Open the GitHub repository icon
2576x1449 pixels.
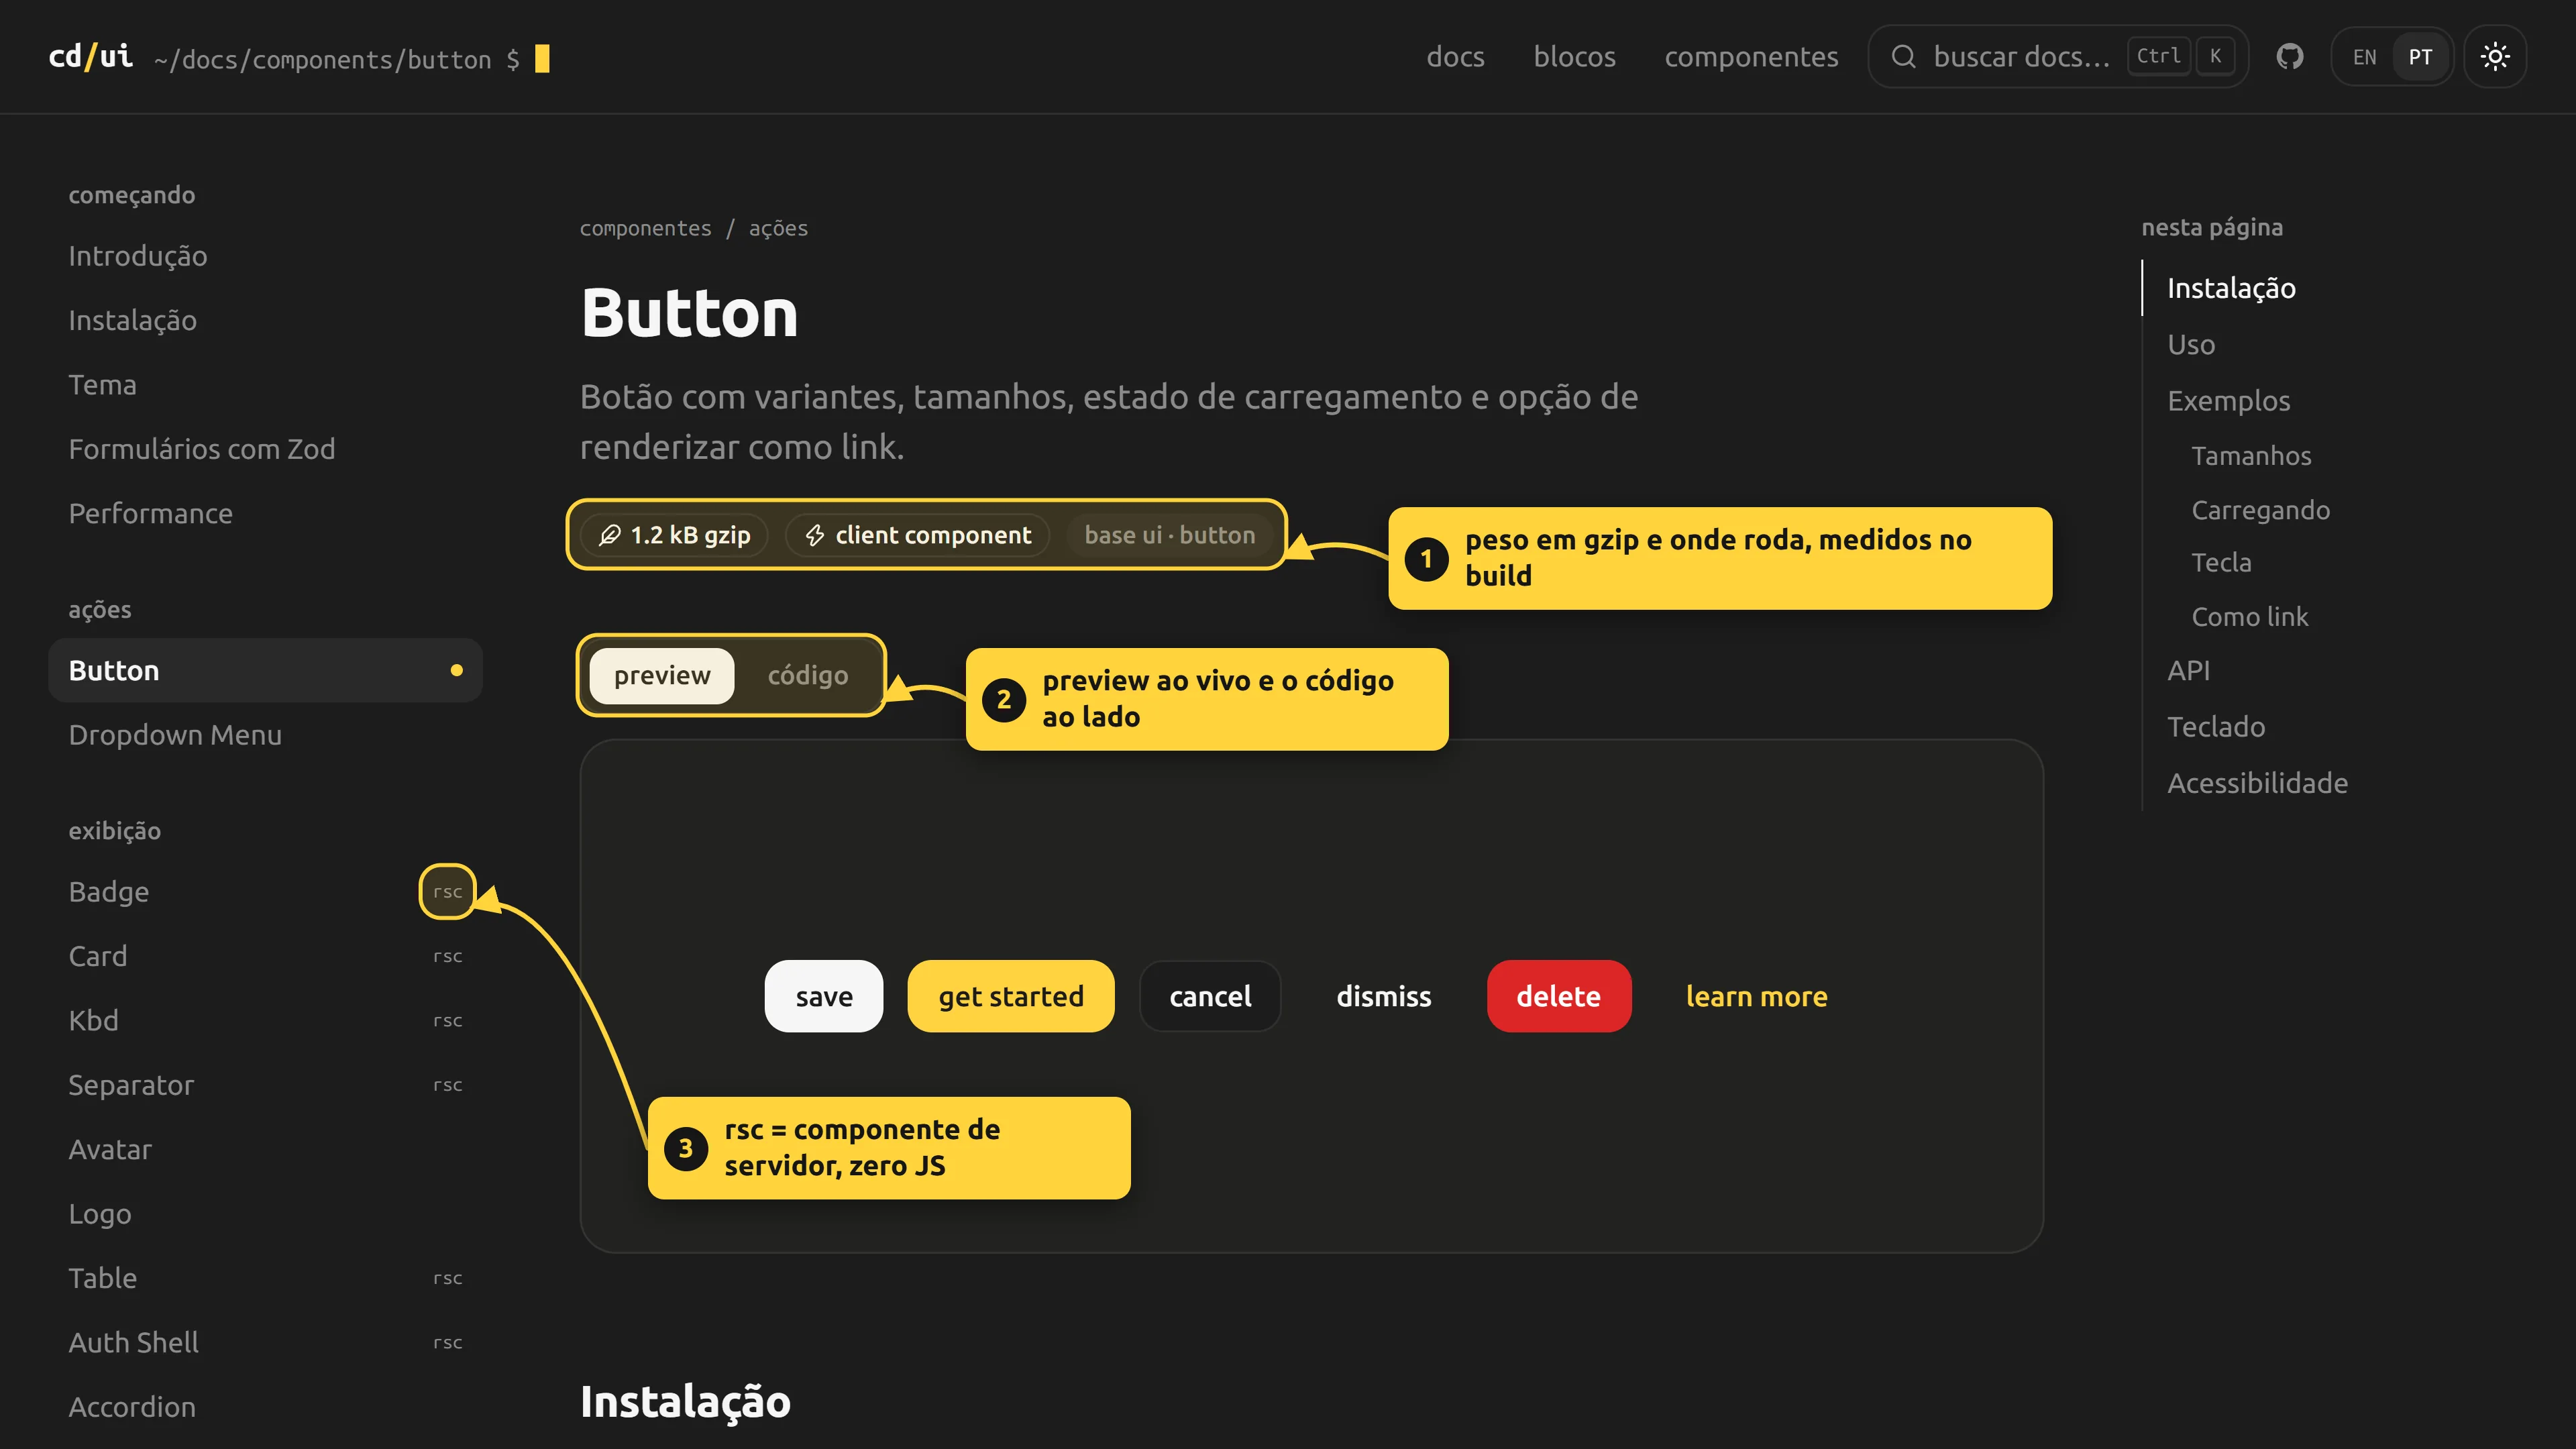click(2290, 56)
